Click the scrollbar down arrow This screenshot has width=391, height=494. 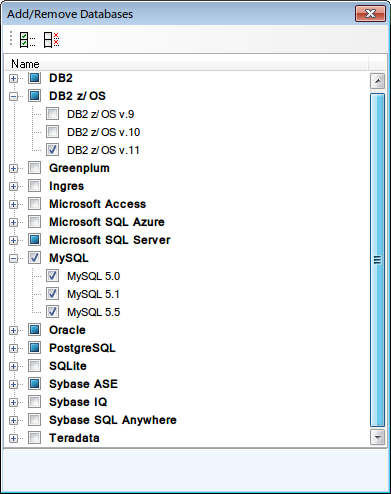(x=377, y=437)
